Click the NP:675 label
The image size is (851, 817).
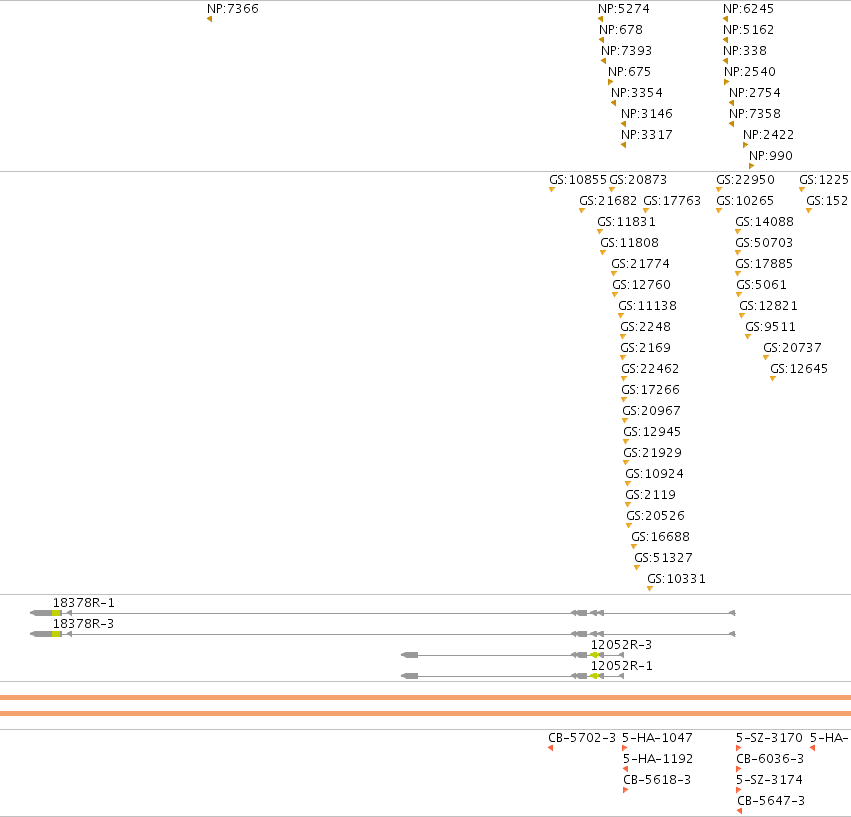click(630, 72)
